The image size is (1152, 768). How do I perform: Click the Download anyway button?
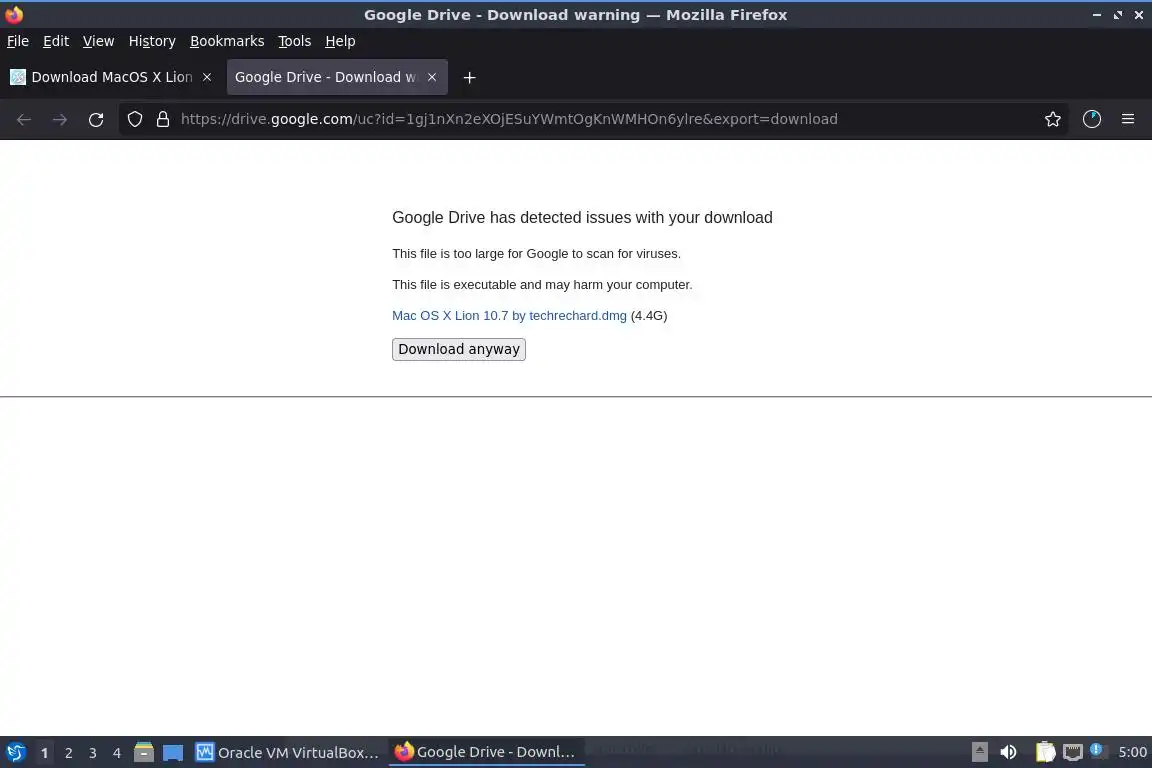pyautogui.click(x=458, y=349)
